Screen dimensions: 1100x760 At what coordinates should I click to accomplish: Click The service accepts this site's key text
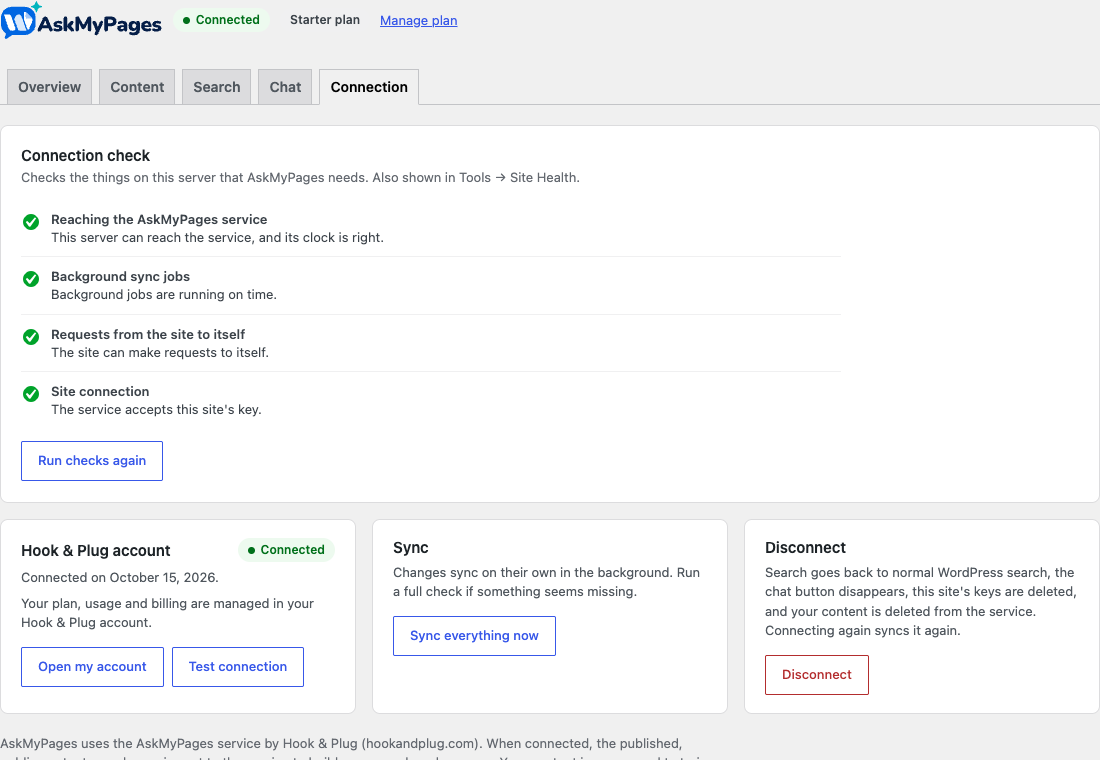coord(156,410)
